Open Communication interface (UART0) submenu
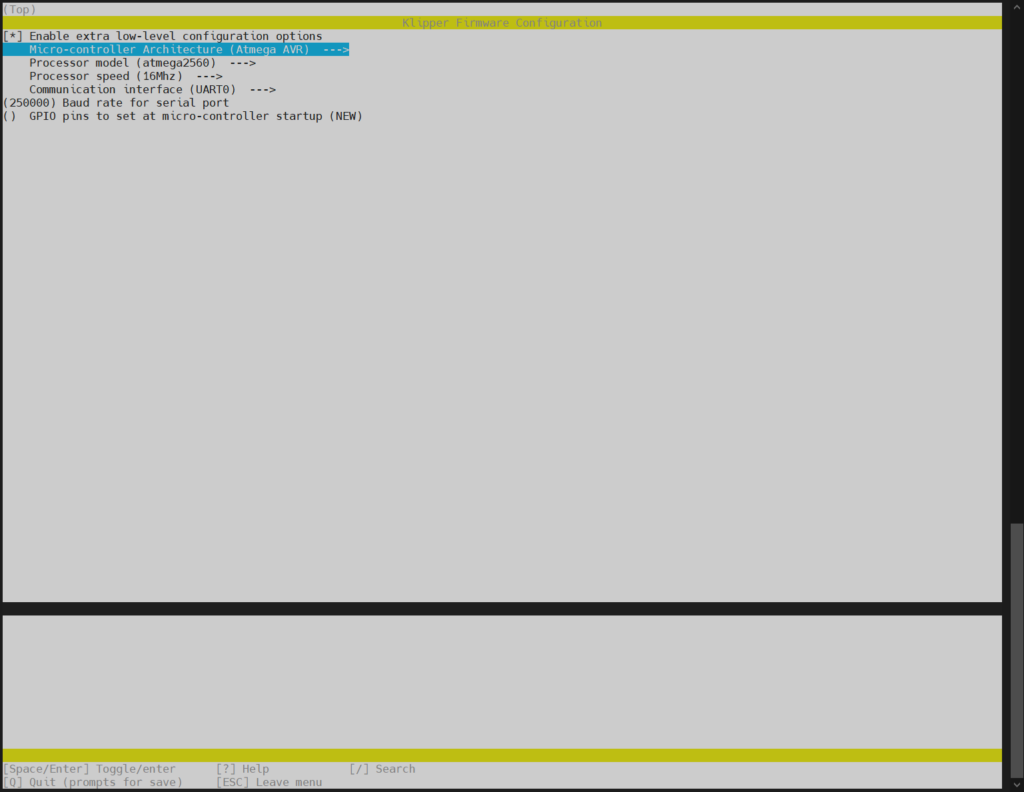The height and width of the screenshot is (792, 1024). pyautogui.click(x=152, y=89)
